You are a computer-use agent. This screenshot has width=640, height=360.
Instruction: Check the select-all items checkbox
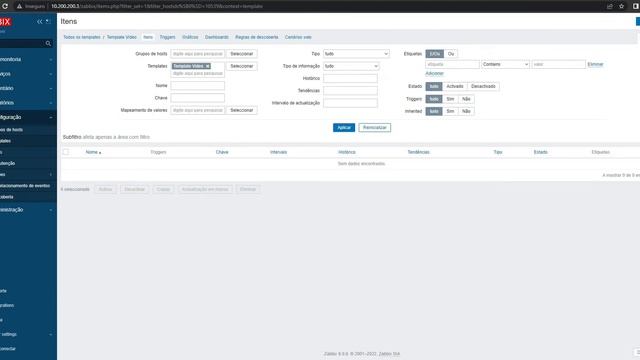[66, 152]
